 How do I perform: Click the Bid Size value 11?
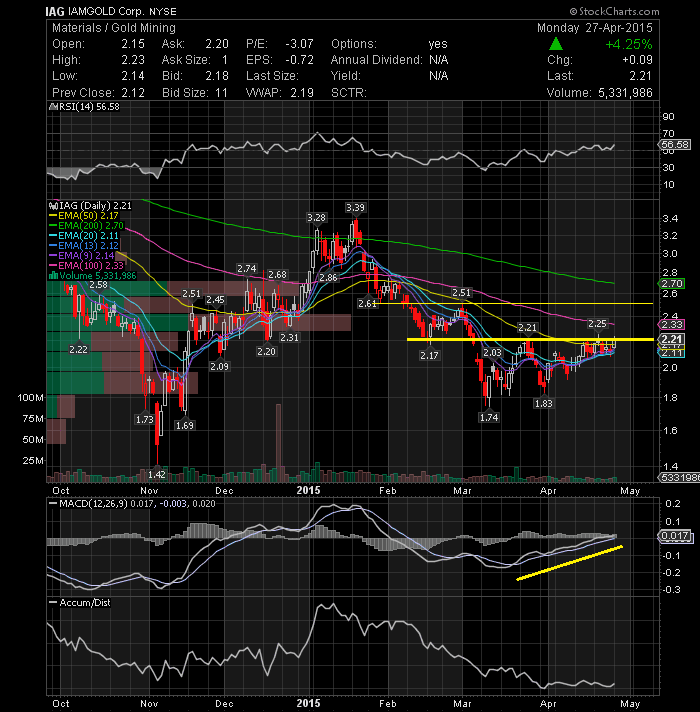[222, 93]
